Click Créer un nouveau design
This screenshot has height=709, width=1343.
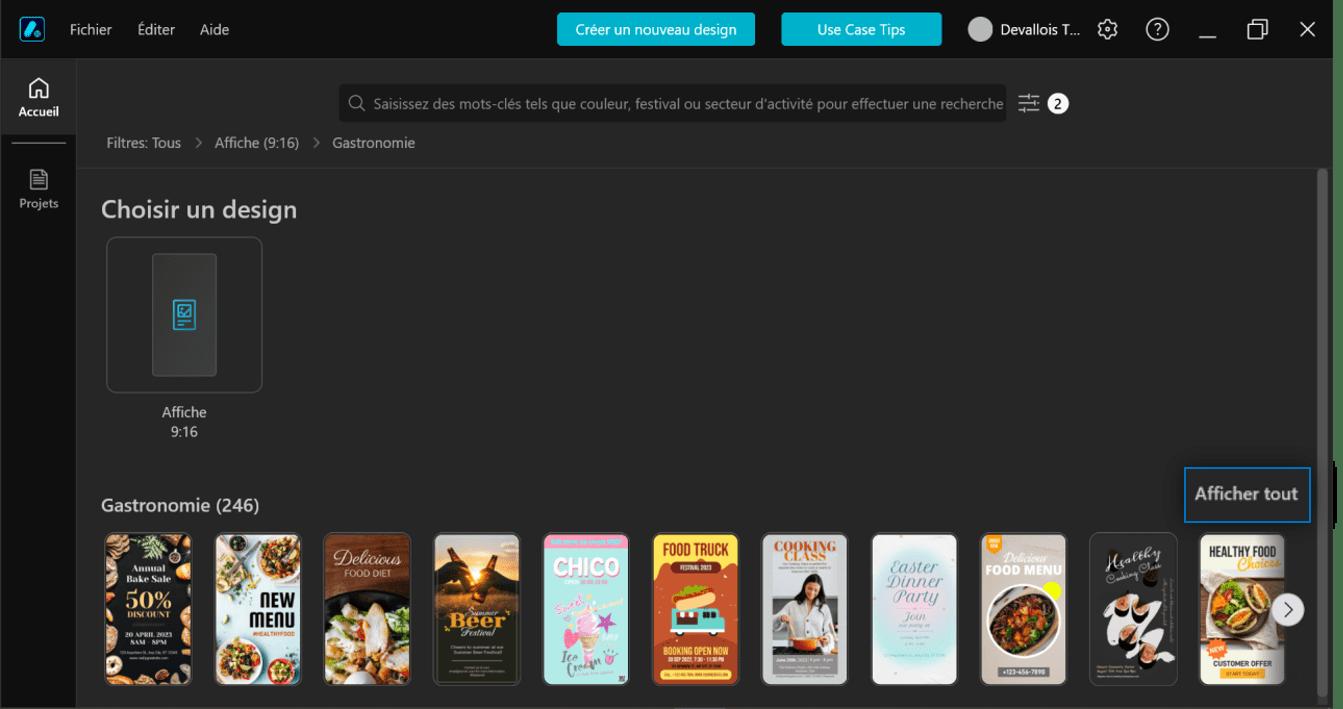coord(656,29)
